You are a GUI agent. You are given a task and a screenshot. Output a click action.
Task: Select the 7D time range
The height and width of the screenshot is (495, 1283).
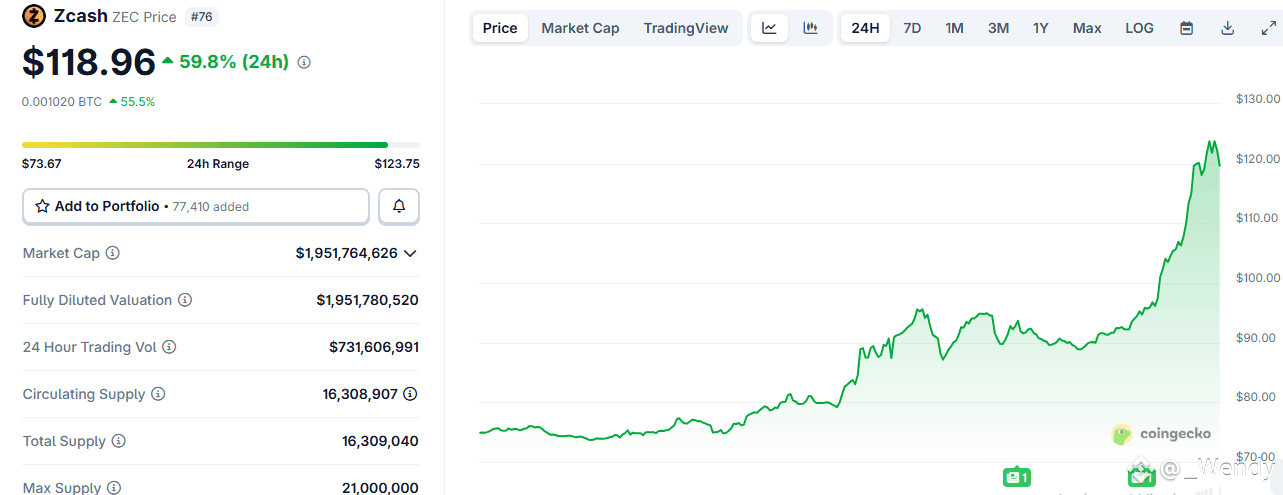click(912, 28)
